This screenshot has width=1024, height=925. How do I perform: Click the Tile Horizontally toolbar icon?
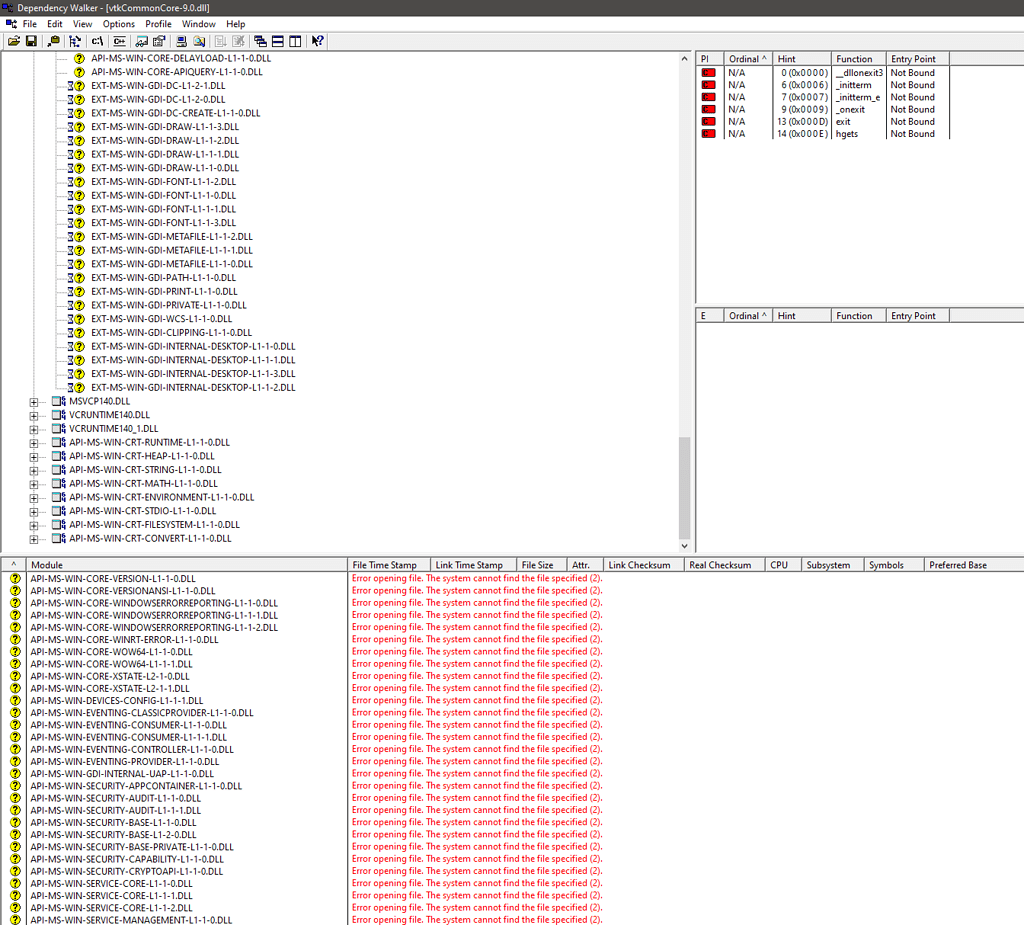pos(278,41)
